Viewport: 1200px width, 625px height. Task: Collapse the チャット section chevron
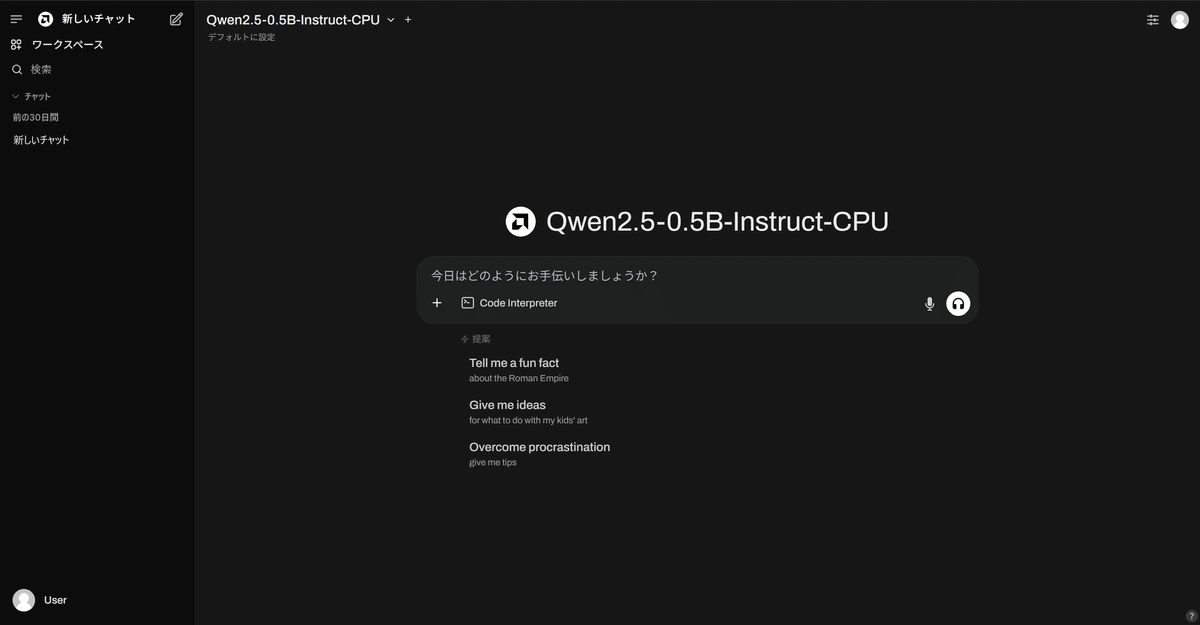coord(13,95)
